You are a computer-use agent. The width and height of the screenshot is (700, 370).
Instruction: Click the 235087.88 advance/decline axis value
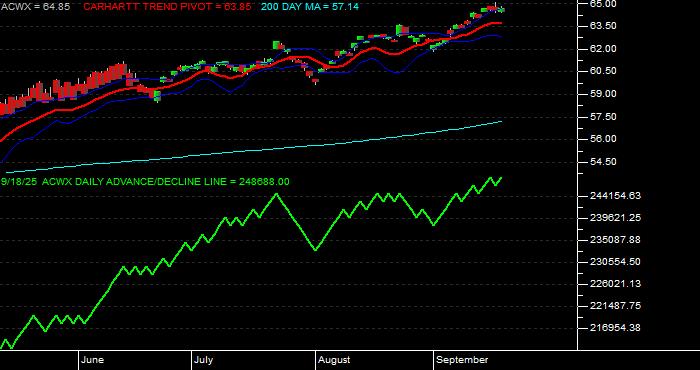(x=616, y=240)
